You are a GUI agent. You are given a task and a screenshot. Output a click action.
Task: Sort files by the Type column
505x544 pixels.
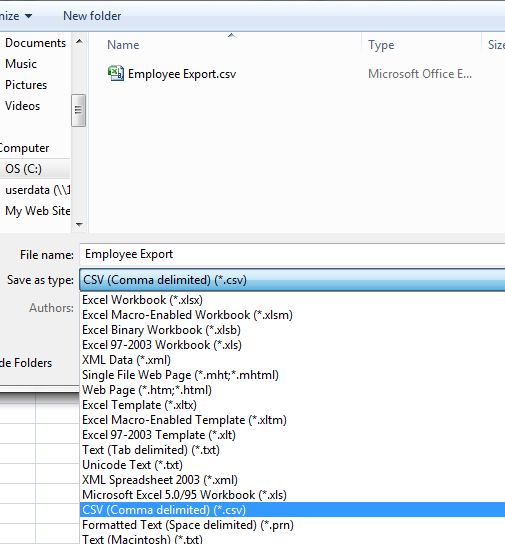pos(381,45)
